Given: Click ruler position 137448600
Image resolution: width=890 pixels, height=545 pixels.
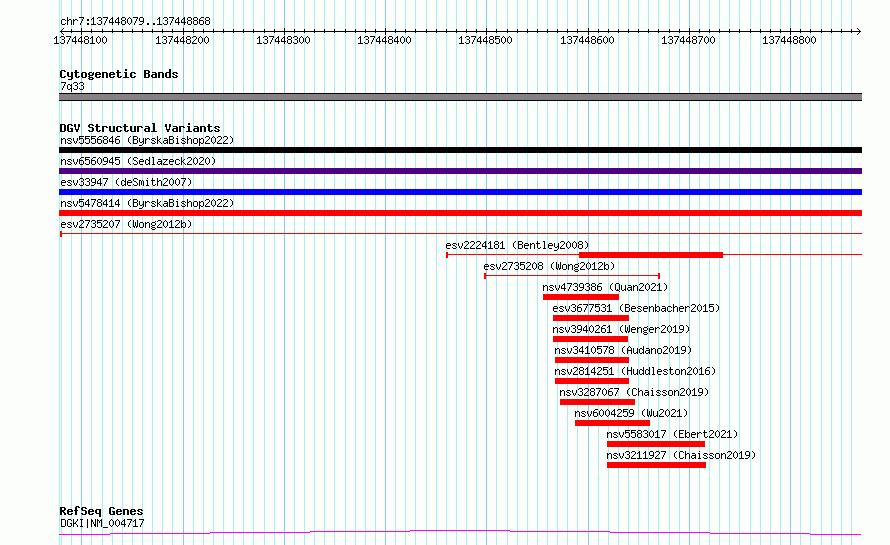Looking at the screenshot, I should 587,40.
